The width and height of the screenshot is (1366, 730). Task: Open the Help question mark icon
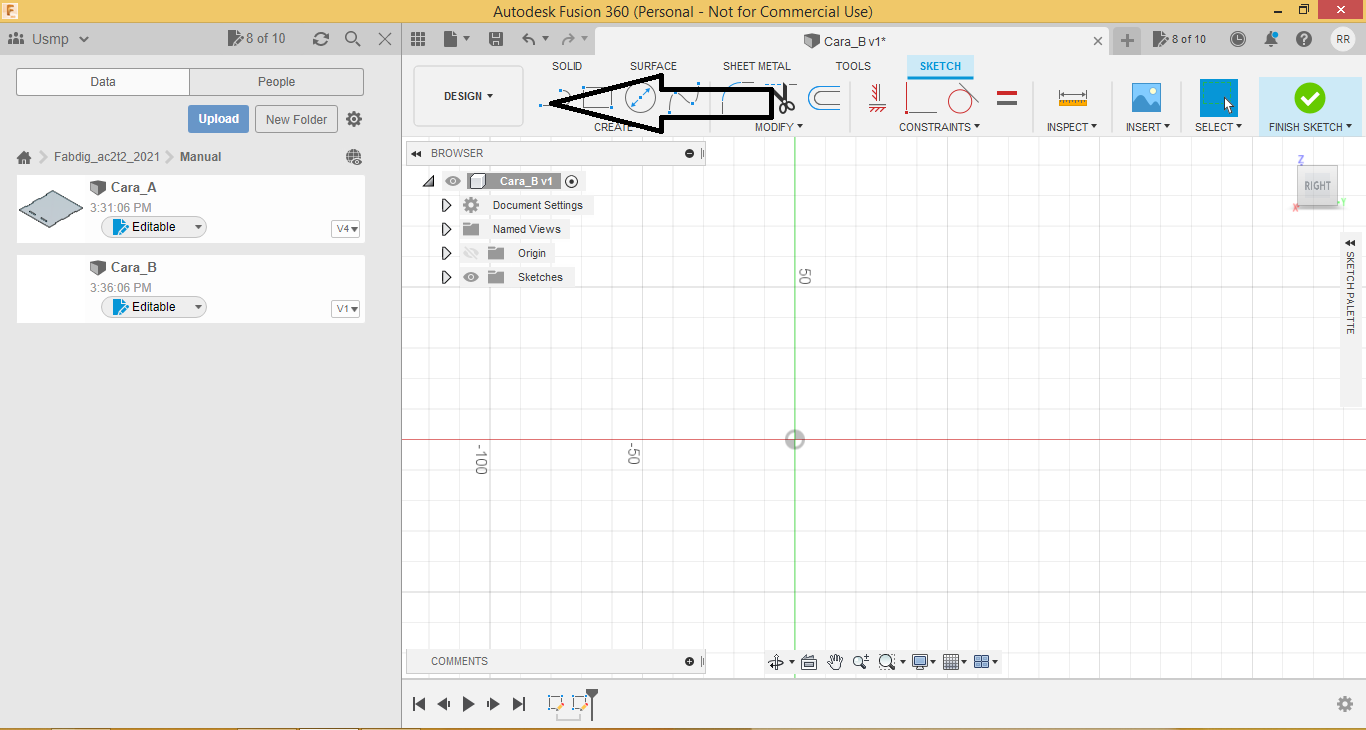click(x=1304, y=39)
